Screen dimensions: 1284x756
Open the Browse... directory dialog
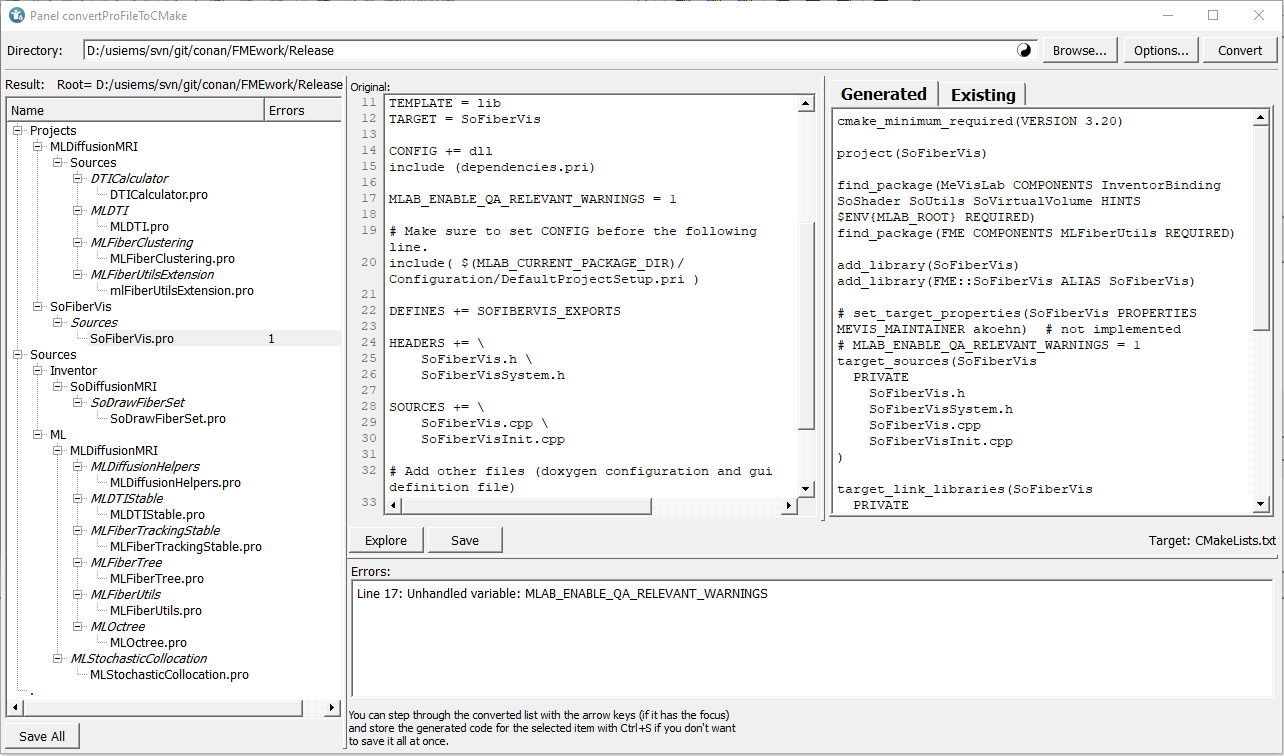coord(1079,50)
